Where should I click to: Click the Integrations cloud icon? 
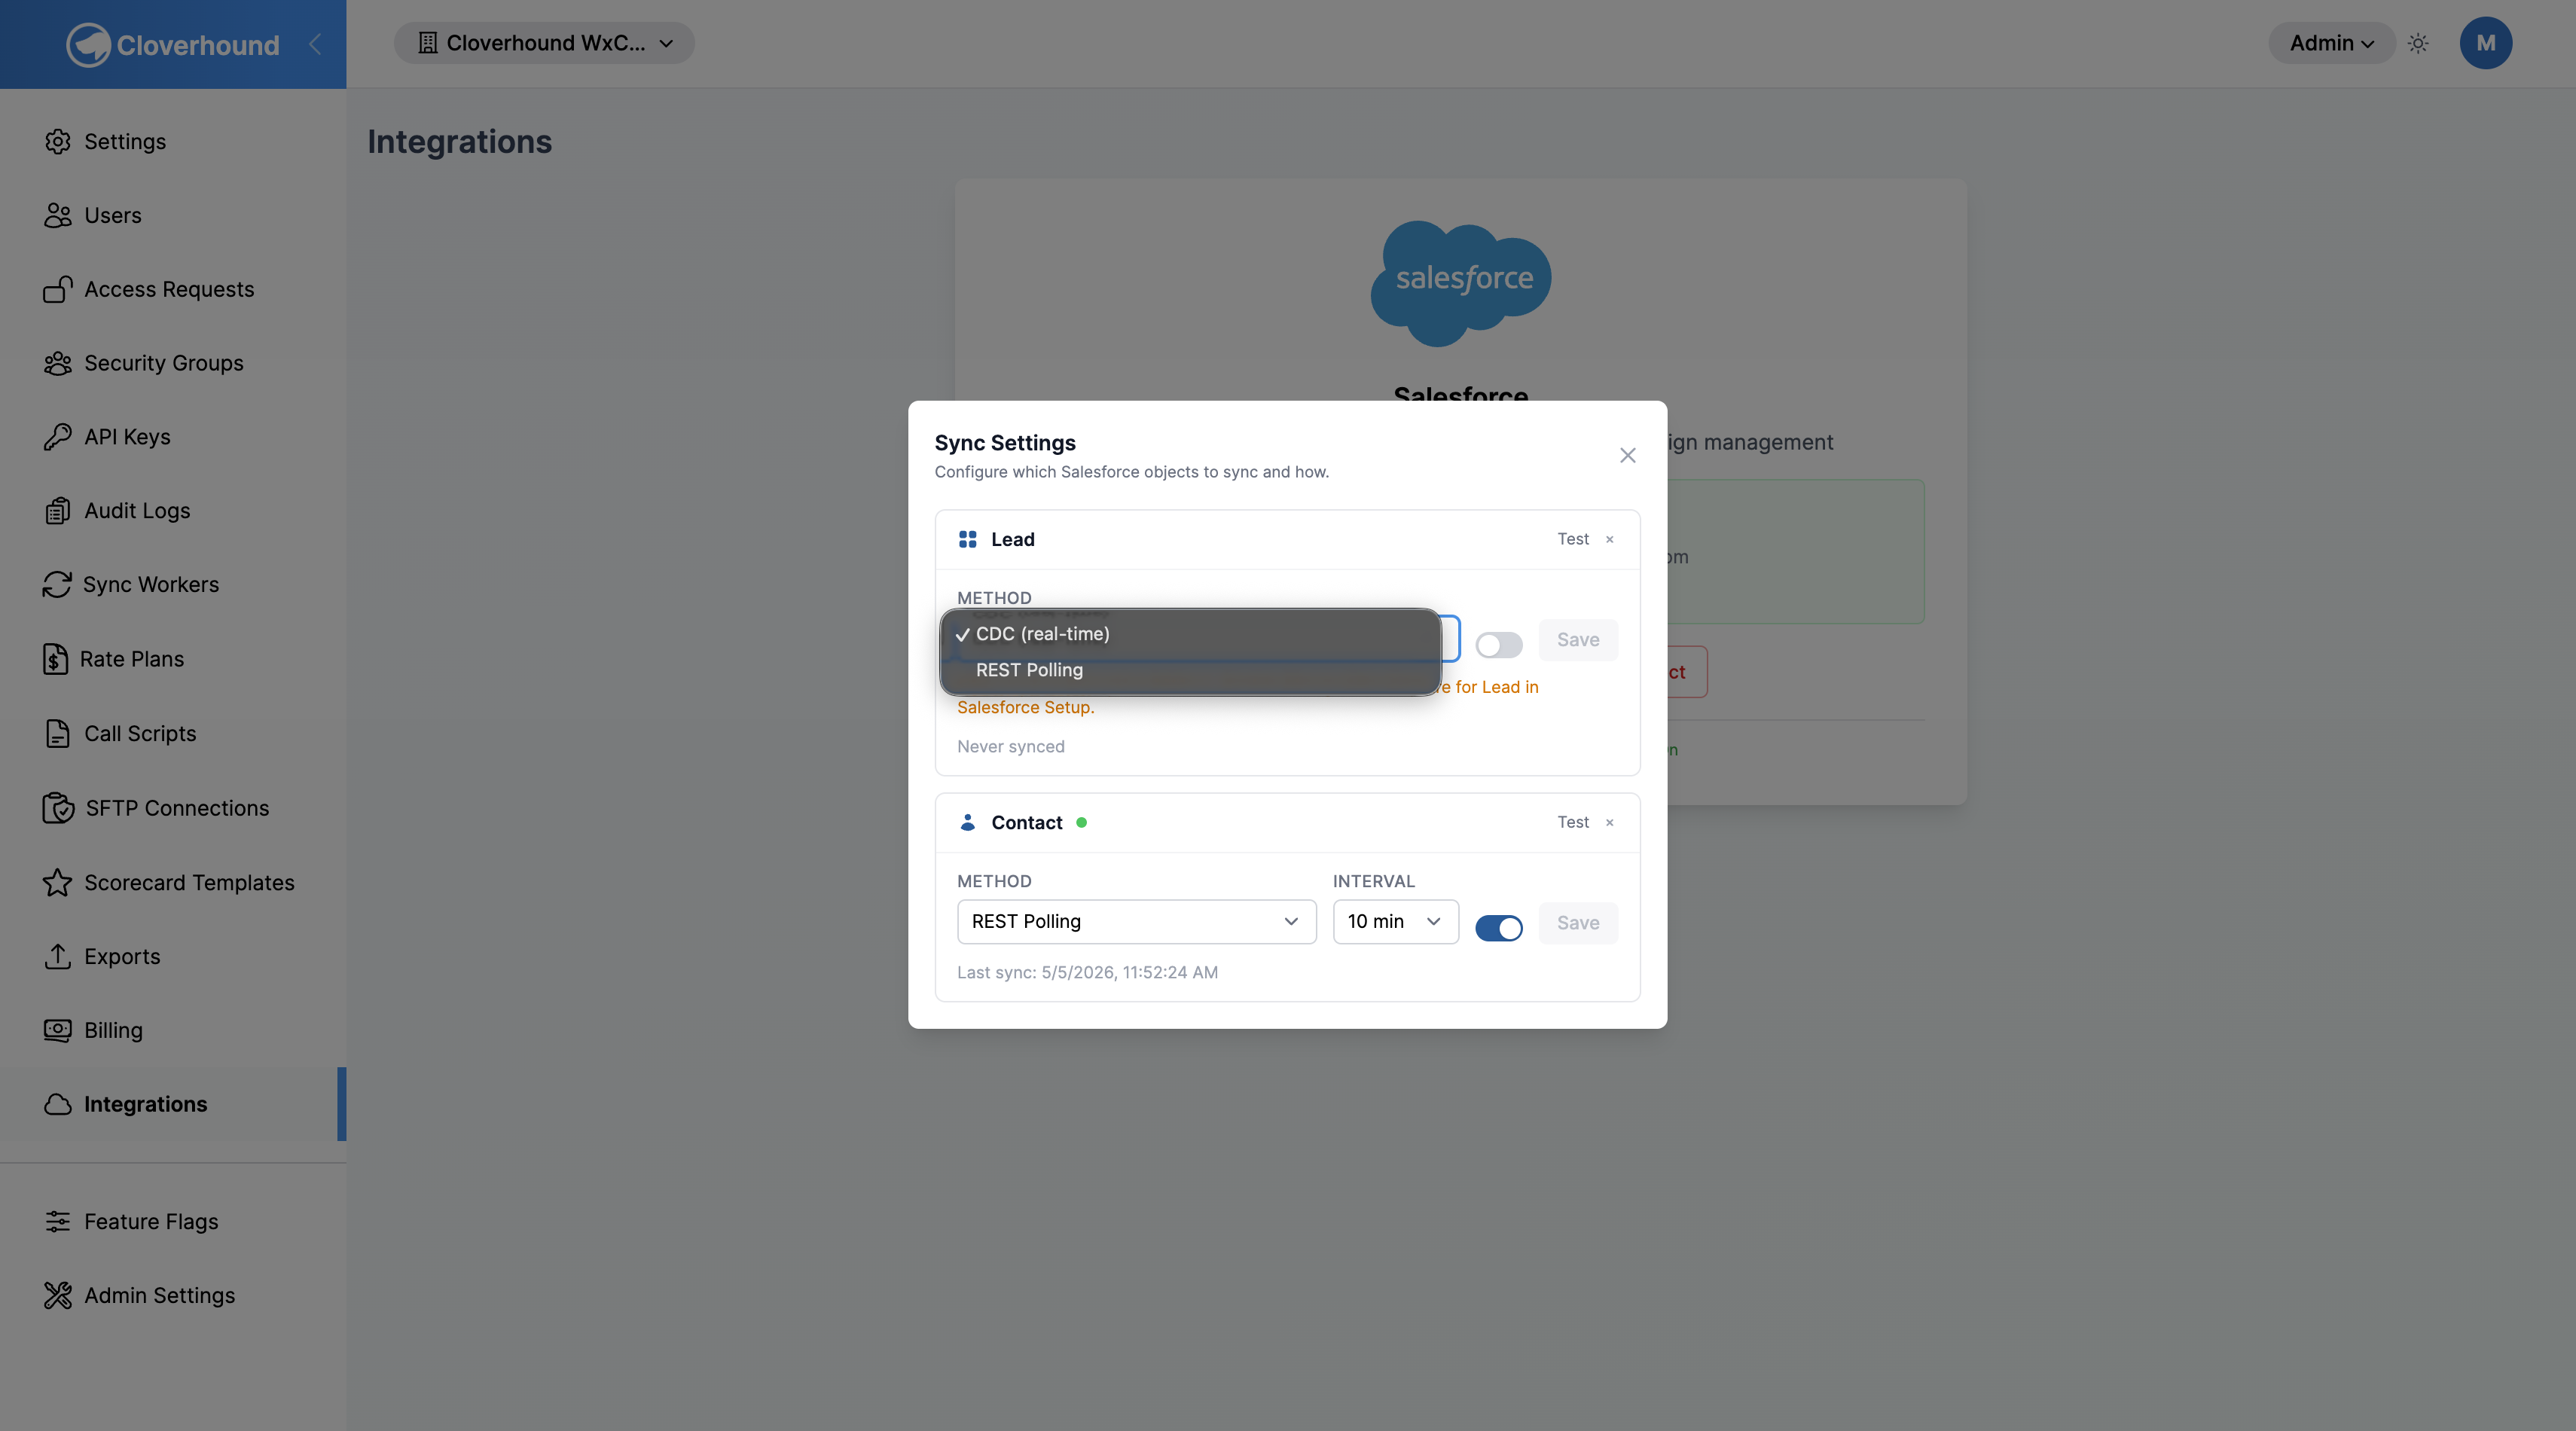[58, 1104]
